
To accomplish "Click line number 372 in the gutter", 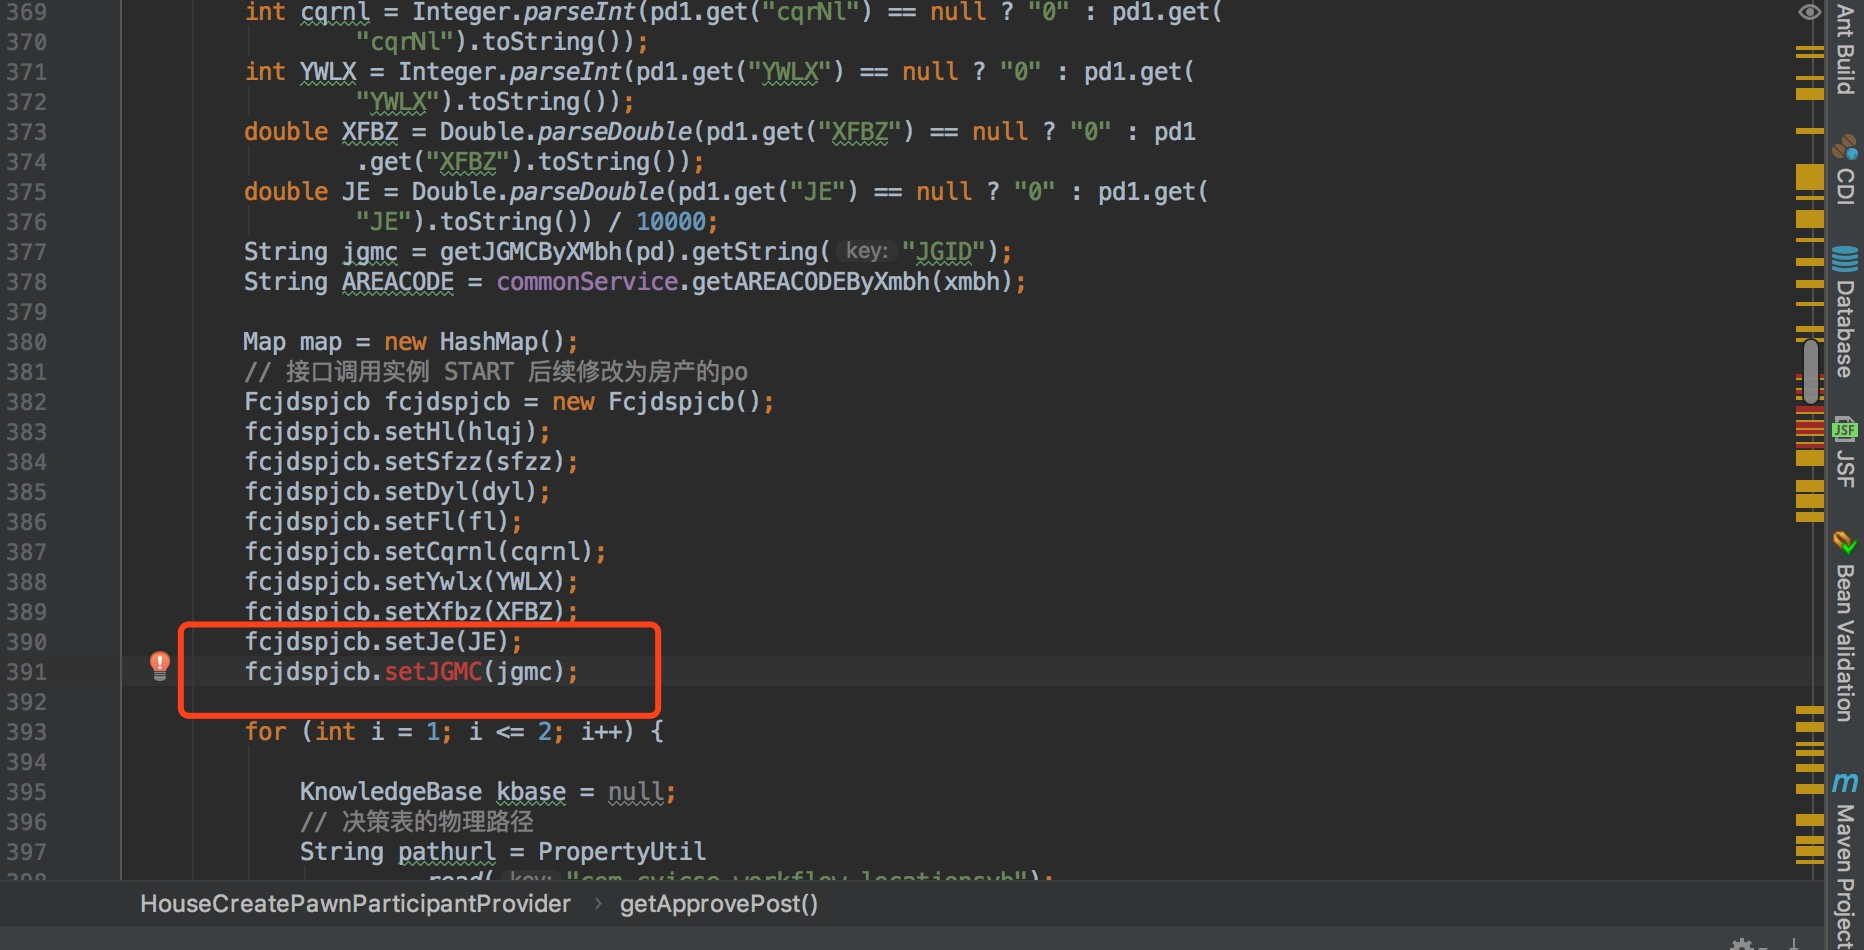I will tap(26, 102).
